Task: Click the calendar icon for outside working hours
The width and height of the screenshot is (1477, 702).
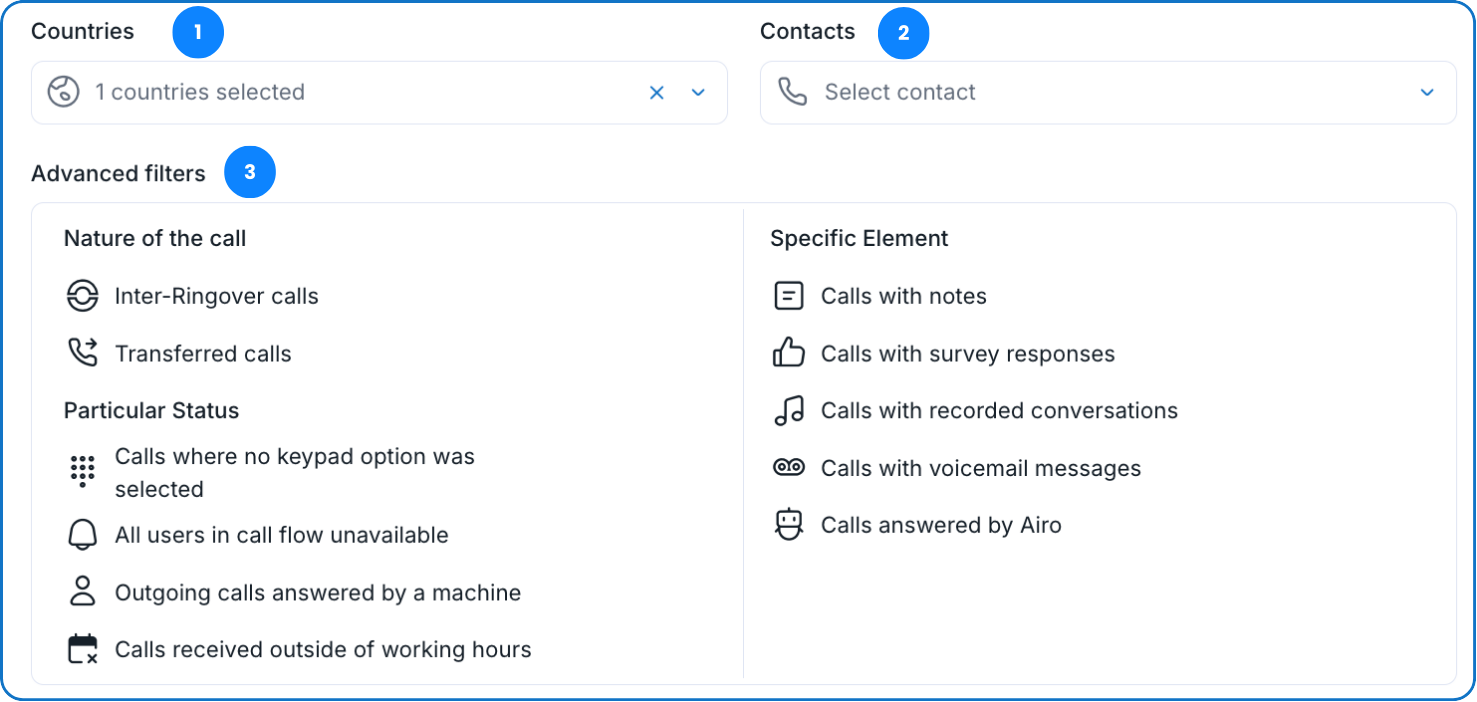Action: 82,649
